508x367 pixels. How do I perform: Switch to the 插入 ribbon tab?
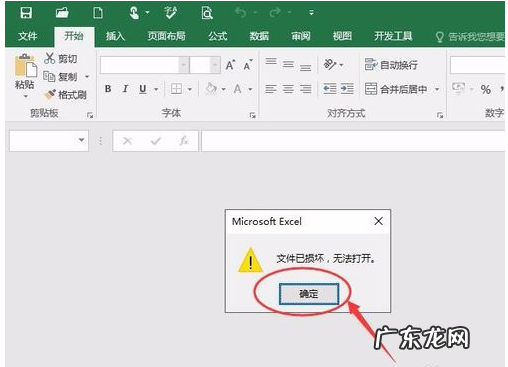[x=115, y=36]
